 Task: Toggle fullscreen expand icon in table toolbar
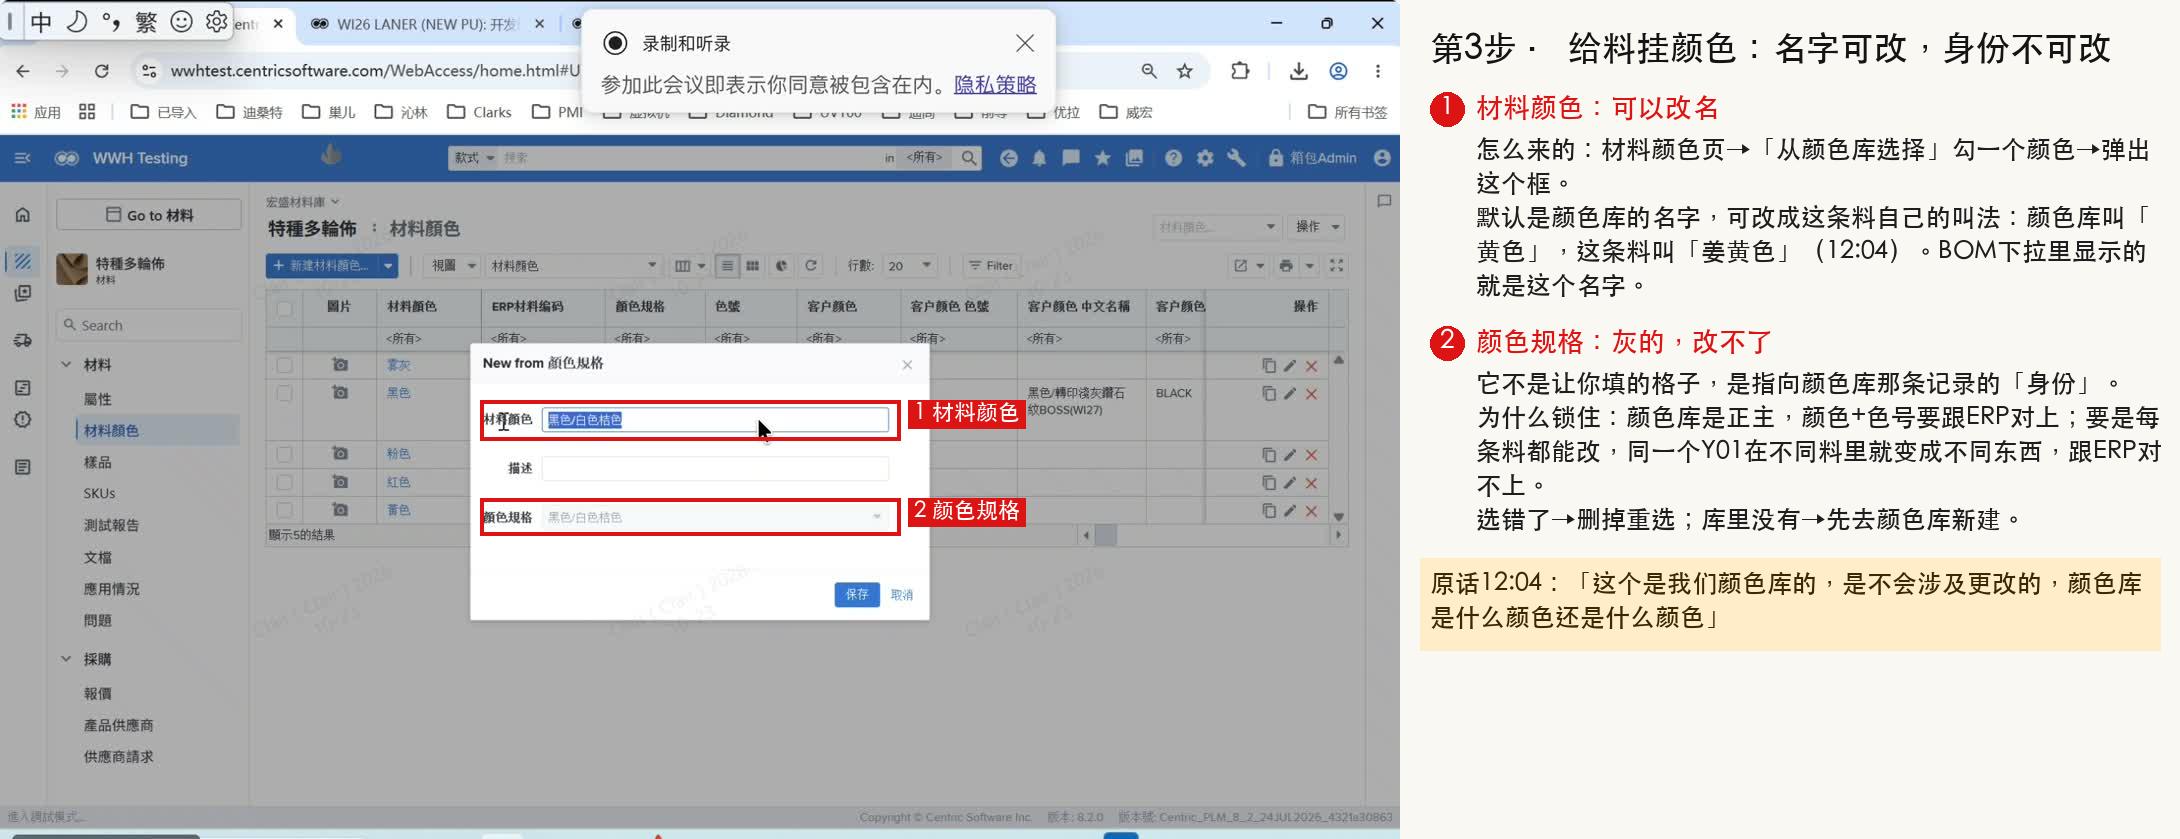pyautogui.click(x=1337, y=266)
